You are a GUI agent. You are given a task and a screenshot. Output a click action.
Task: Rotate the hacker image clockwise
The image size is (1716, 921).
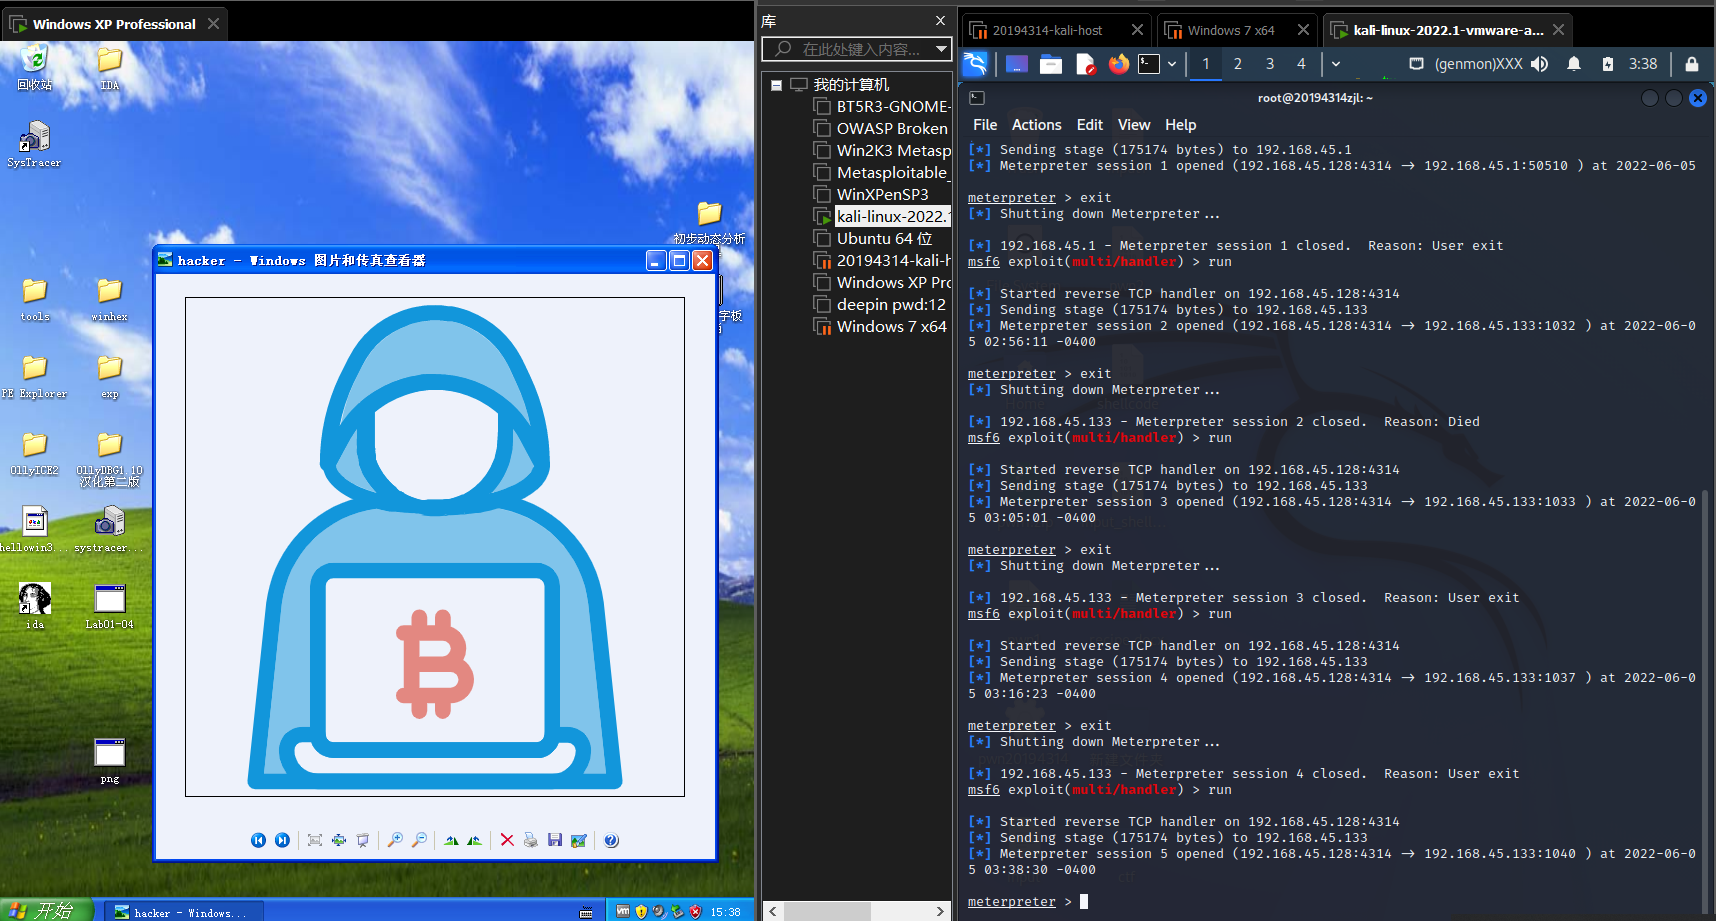[x=451, y=840]
